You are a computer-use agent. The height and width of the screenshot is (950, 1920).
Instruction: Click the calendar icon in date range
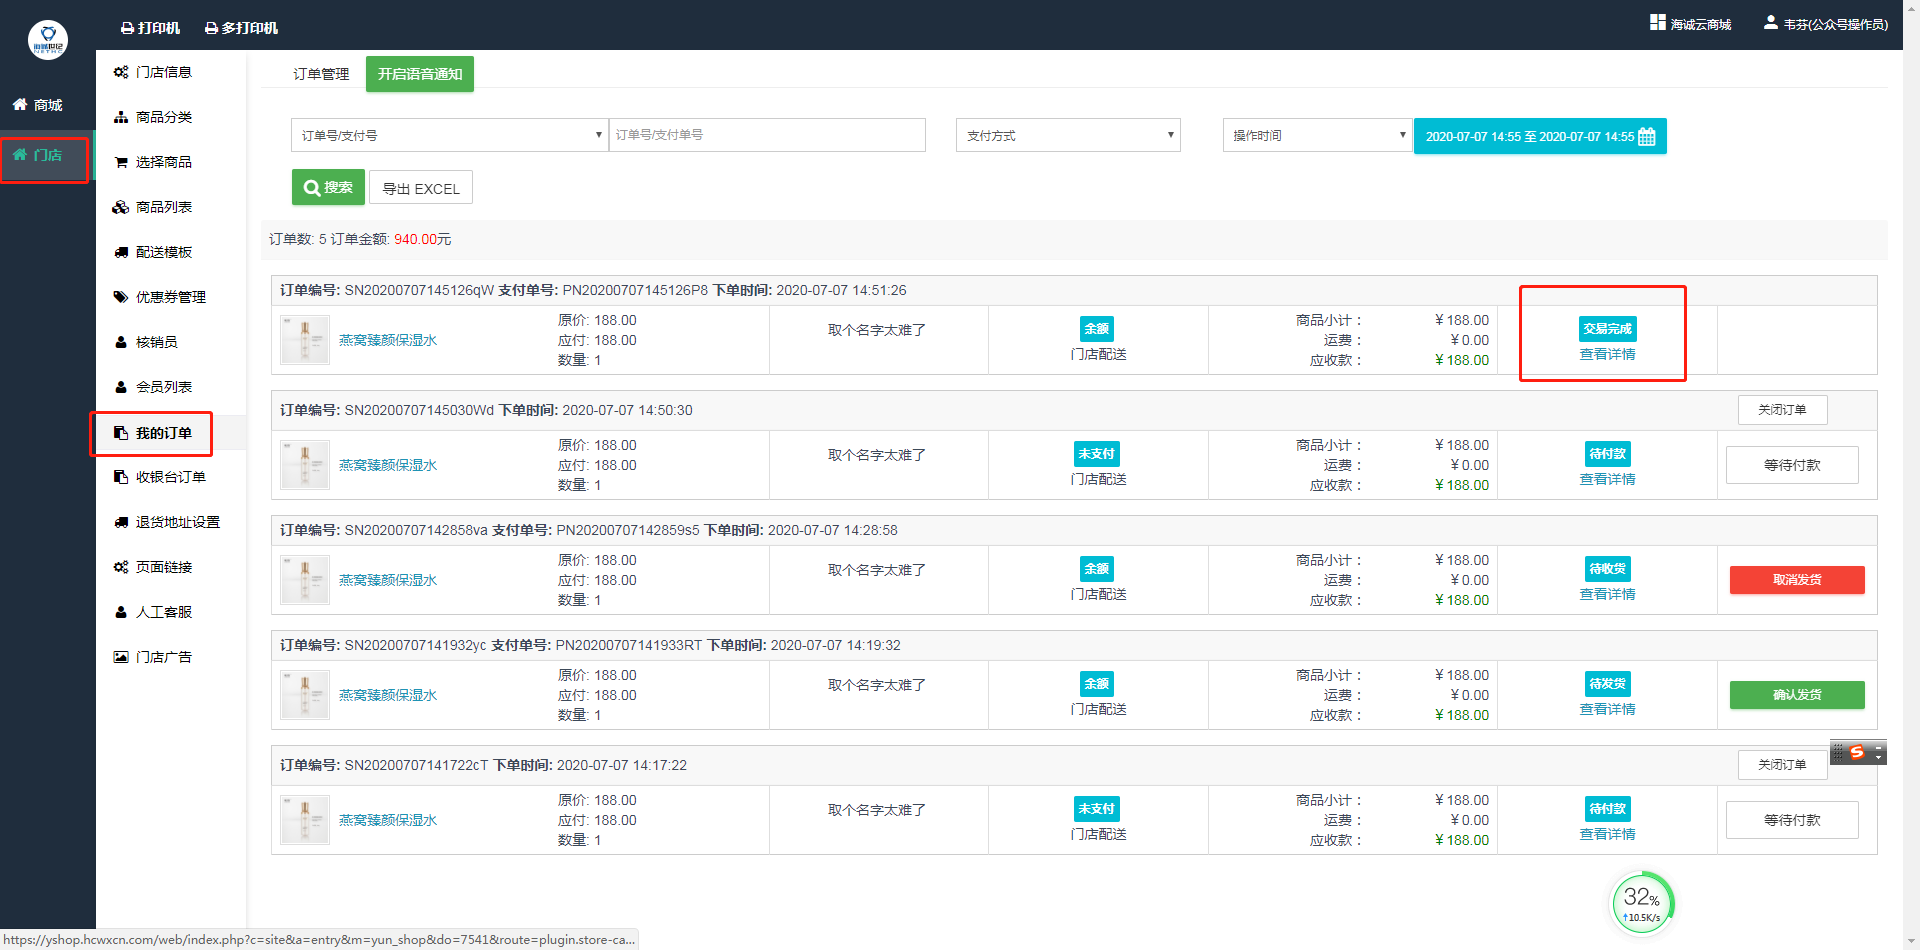[1647, 137]
